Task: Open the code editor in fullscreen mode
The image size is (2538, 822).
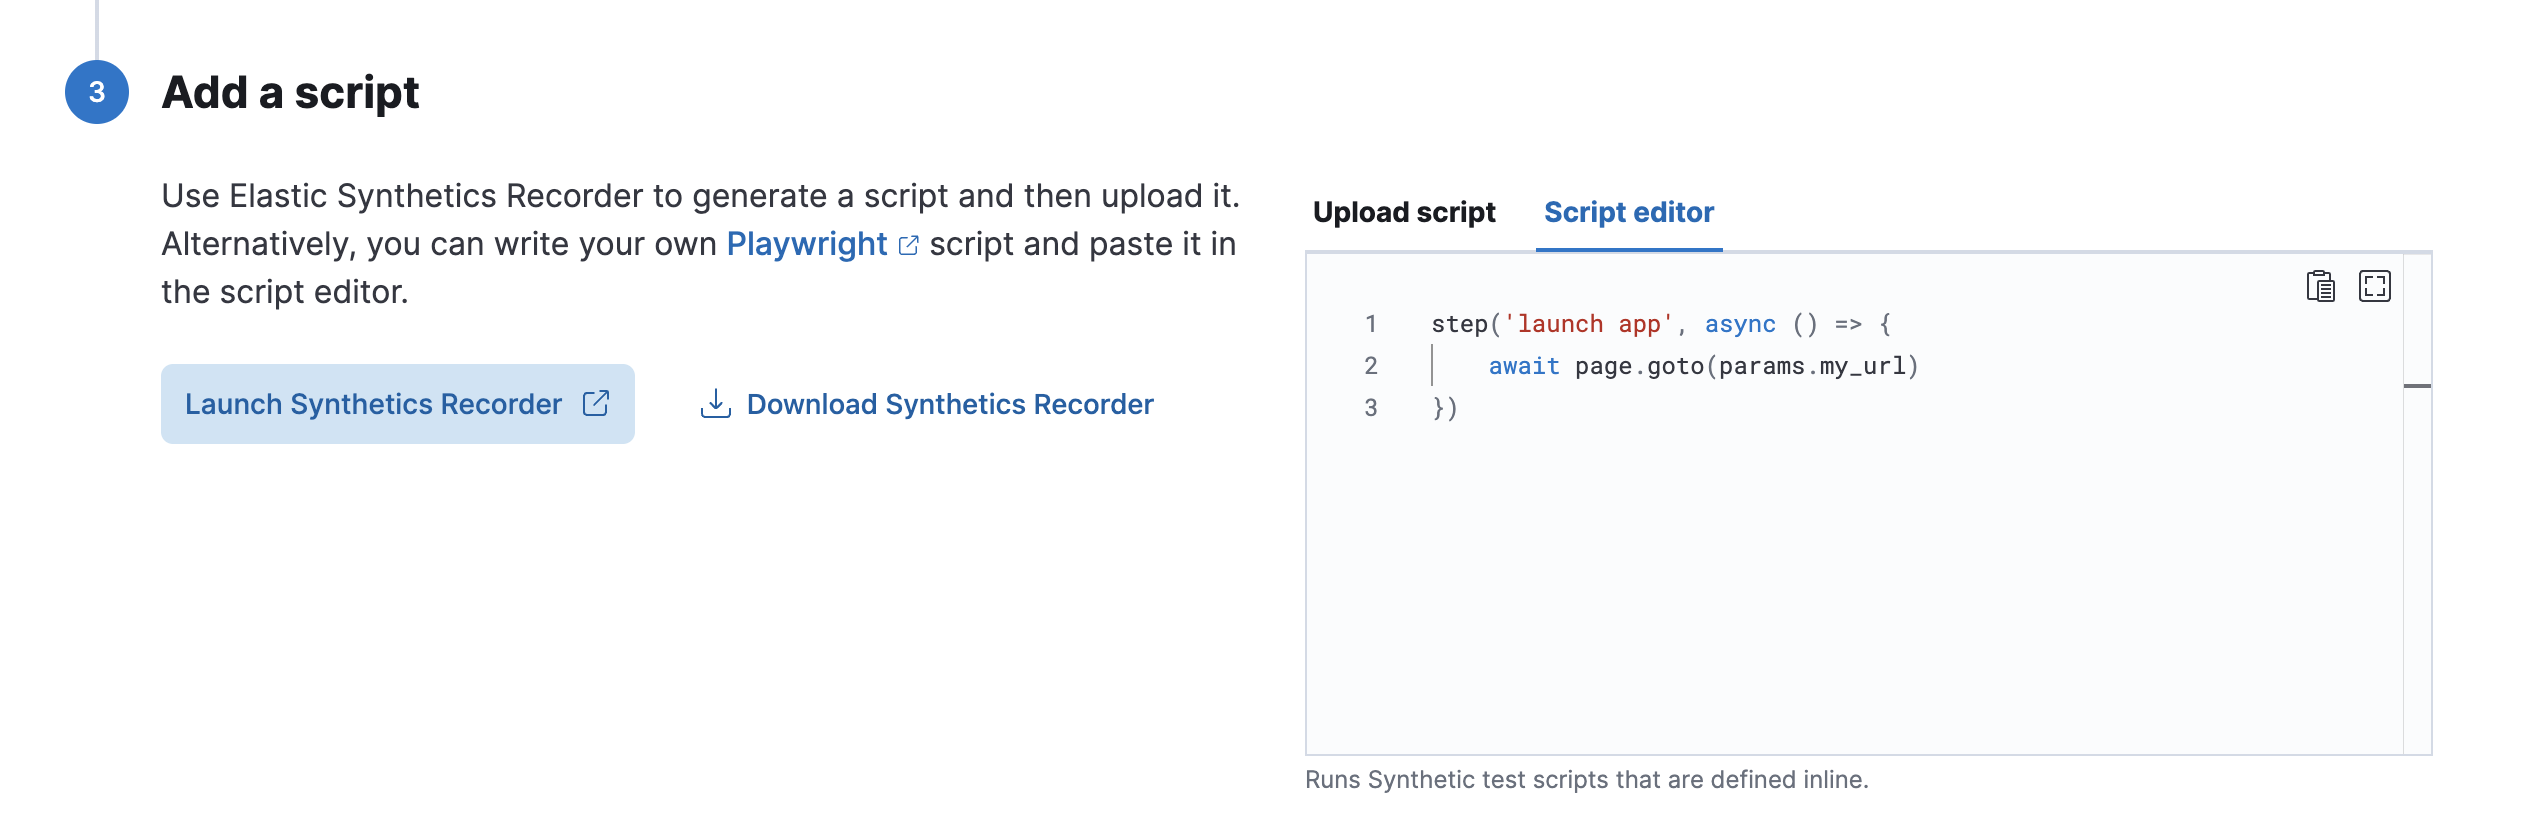Action: [x=2374, y=287]
